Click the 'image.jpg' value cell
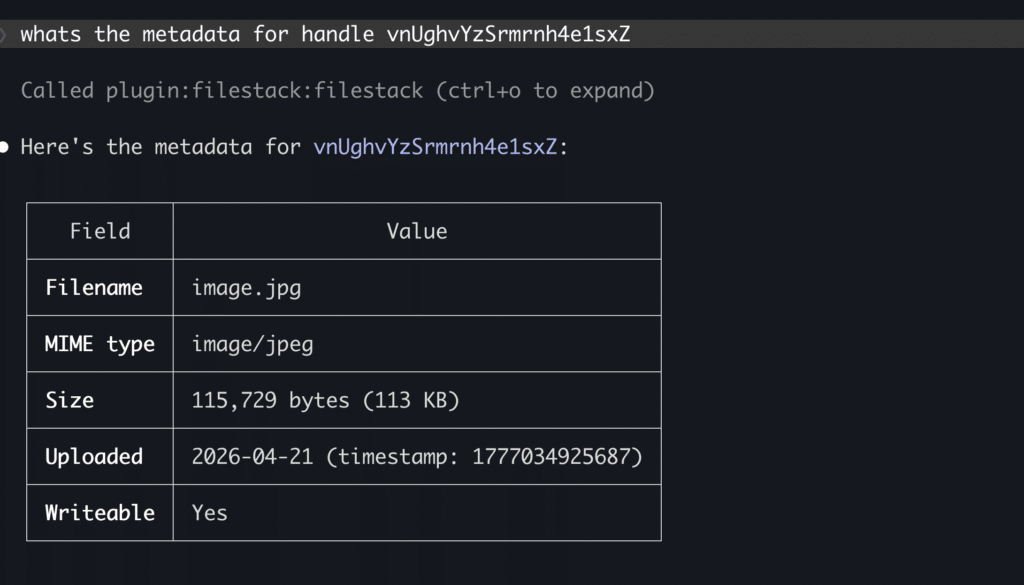This screenshot has width=1024, height=585. point(247,288)
